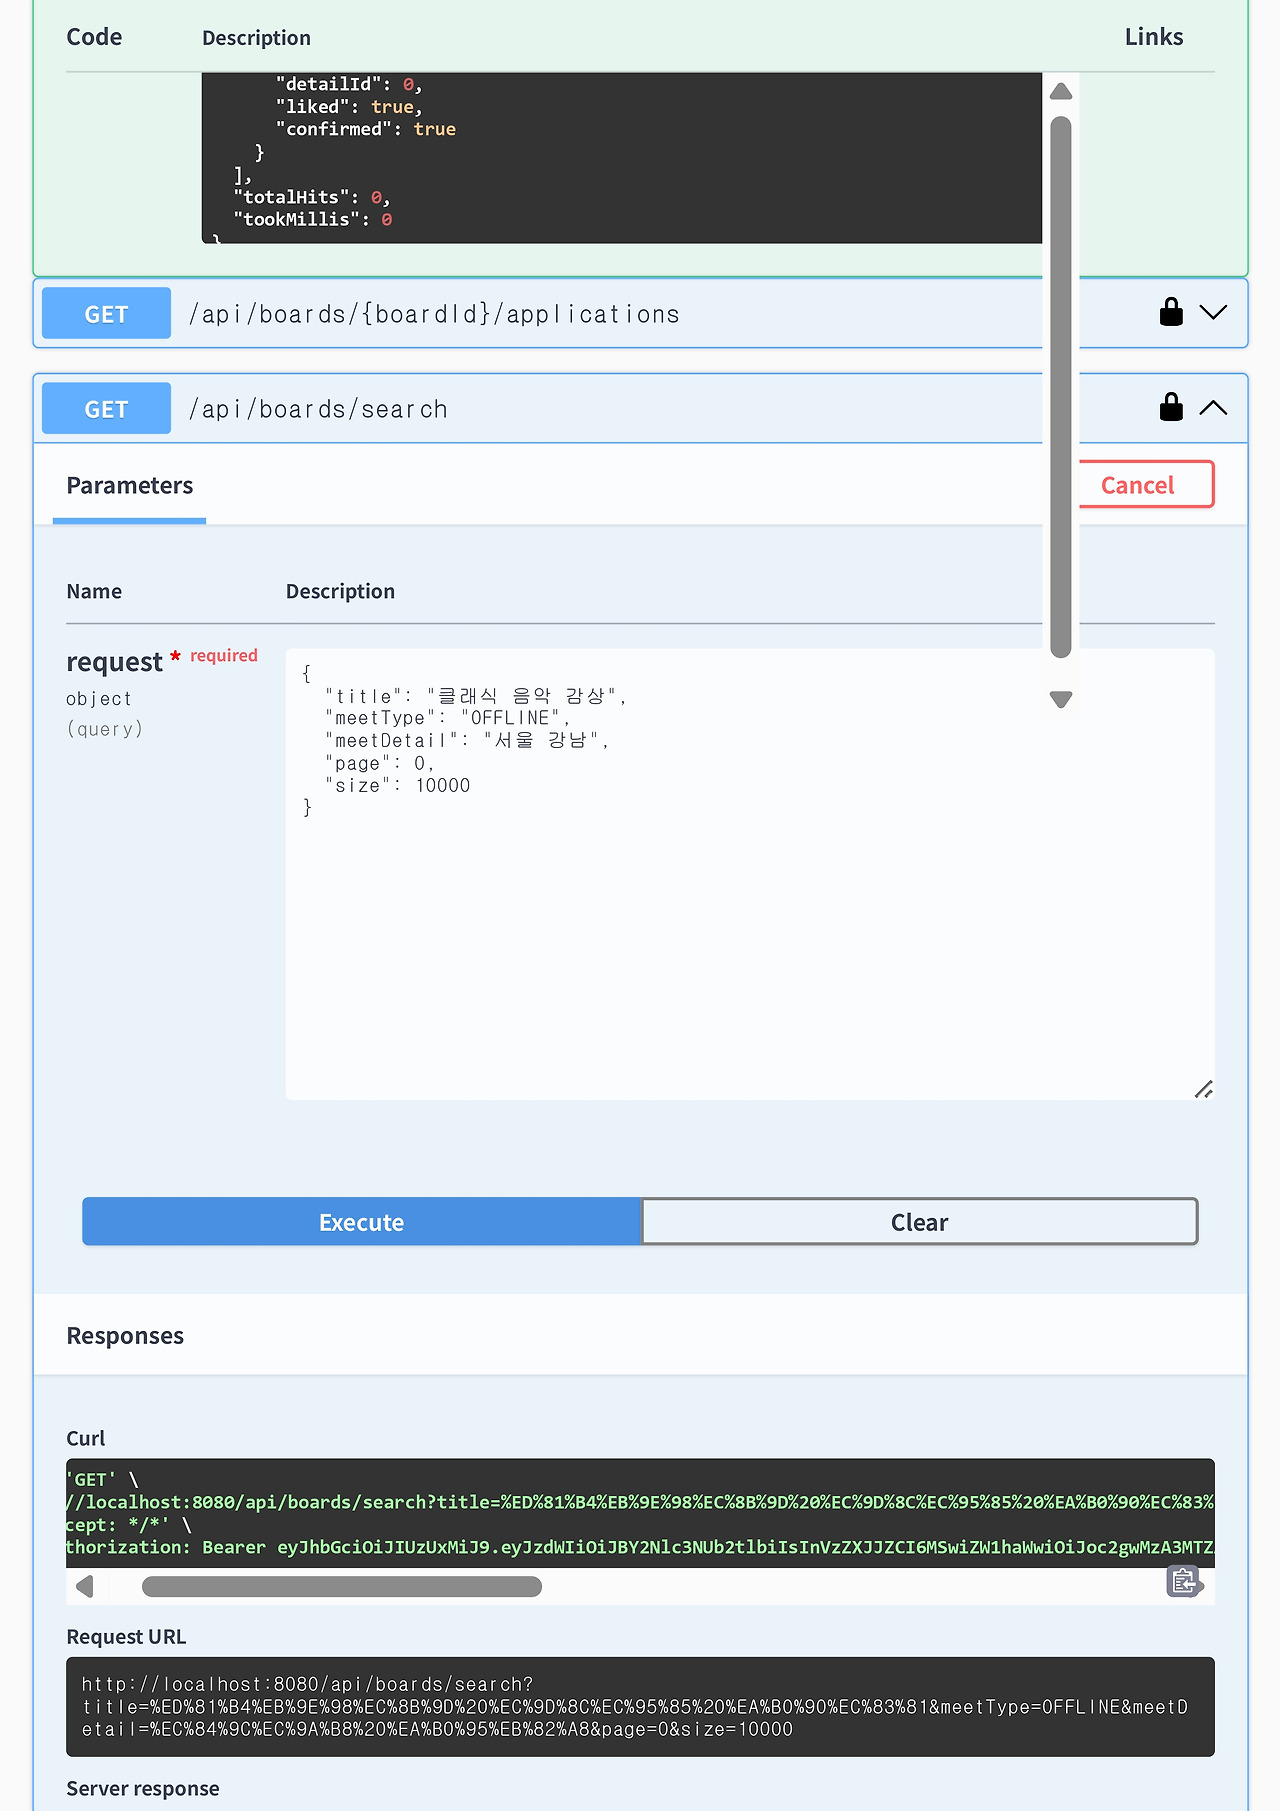Collapse the /api/boards/search endpoint chevron

click(1213, 408)
